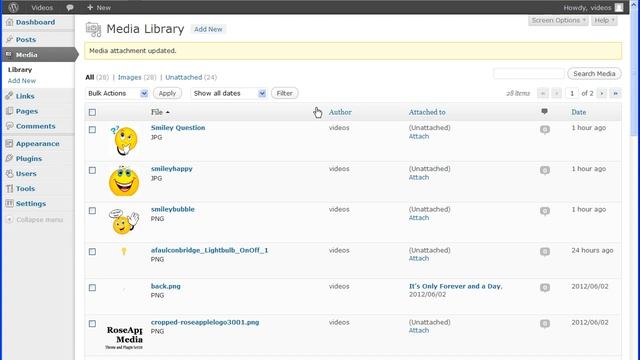Open the Videos site menu in admin bar

pos(42,7)
